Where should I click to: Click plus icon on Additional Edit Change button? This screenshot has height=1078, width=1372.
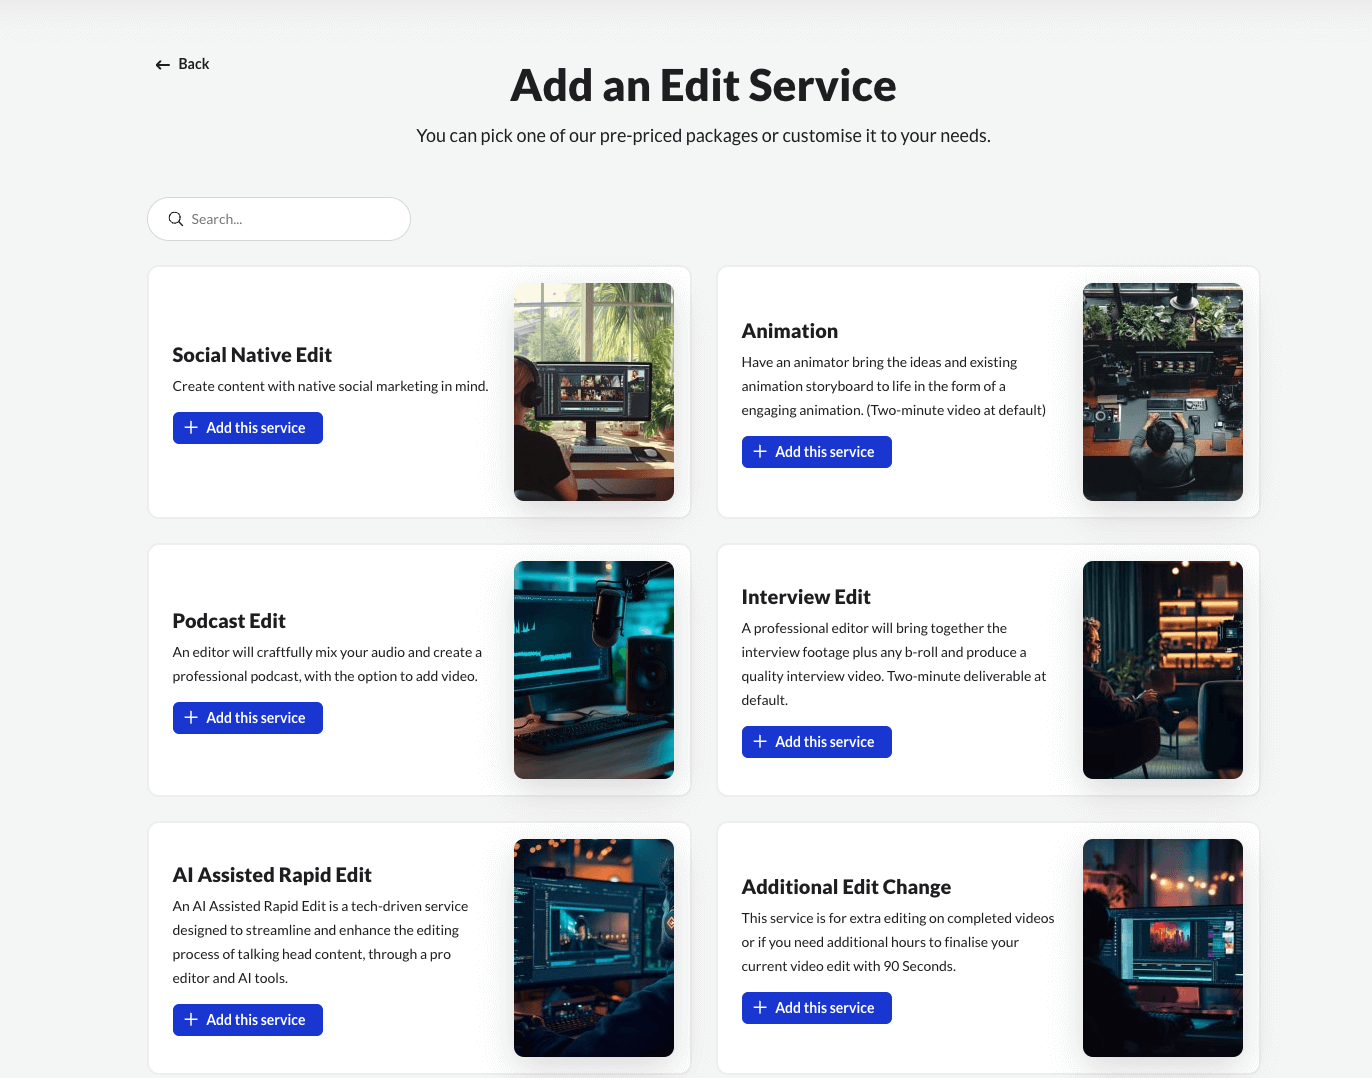coord(760,1008)
